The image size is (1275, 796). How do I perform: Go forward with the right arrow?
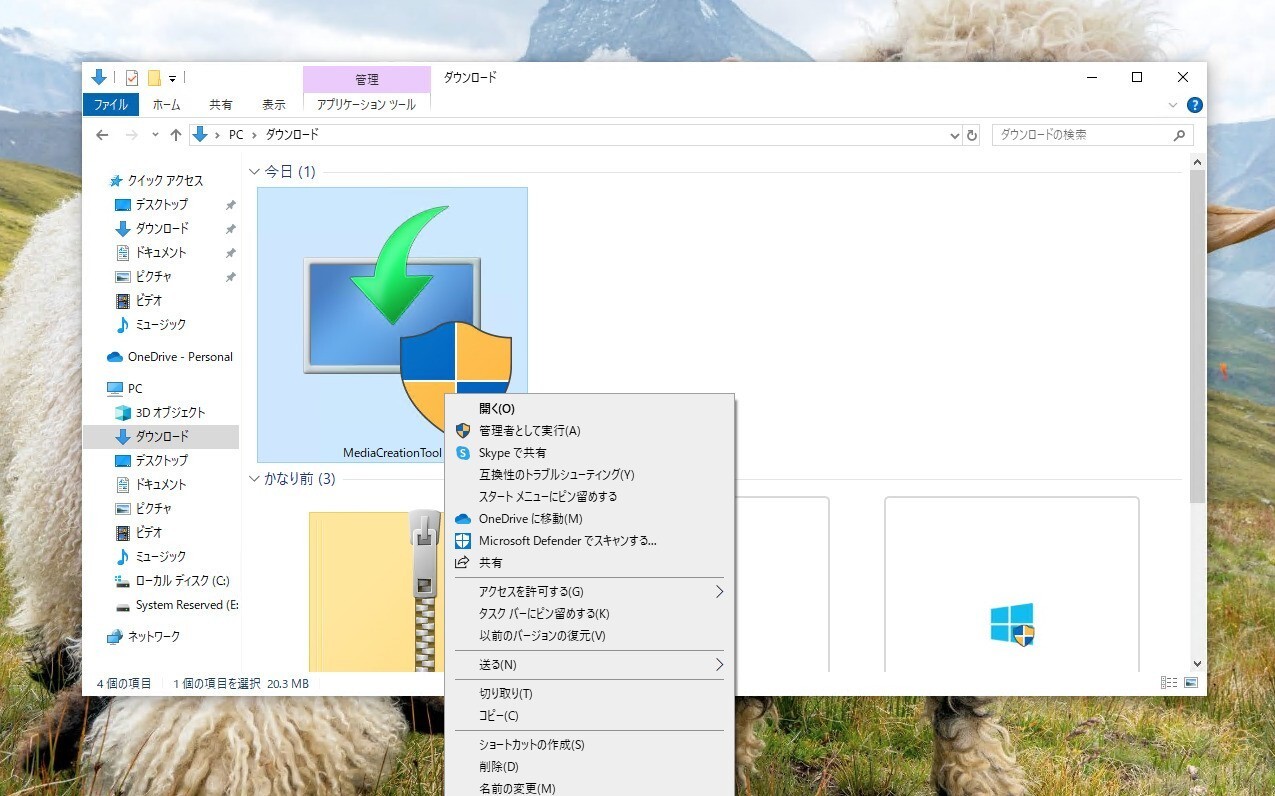point(132,135)
